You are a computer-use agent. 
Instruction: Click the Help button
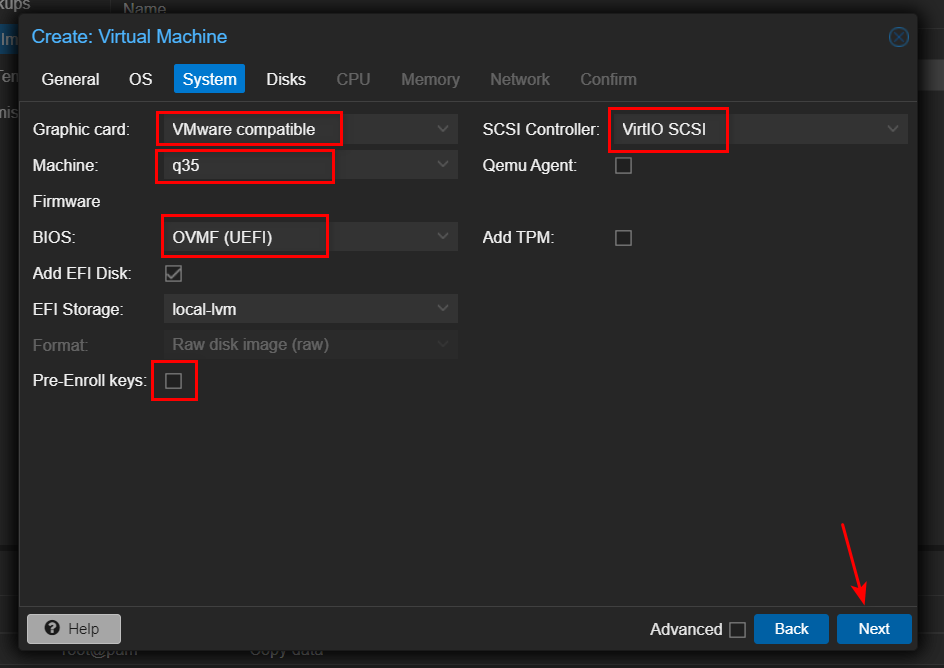74,629
